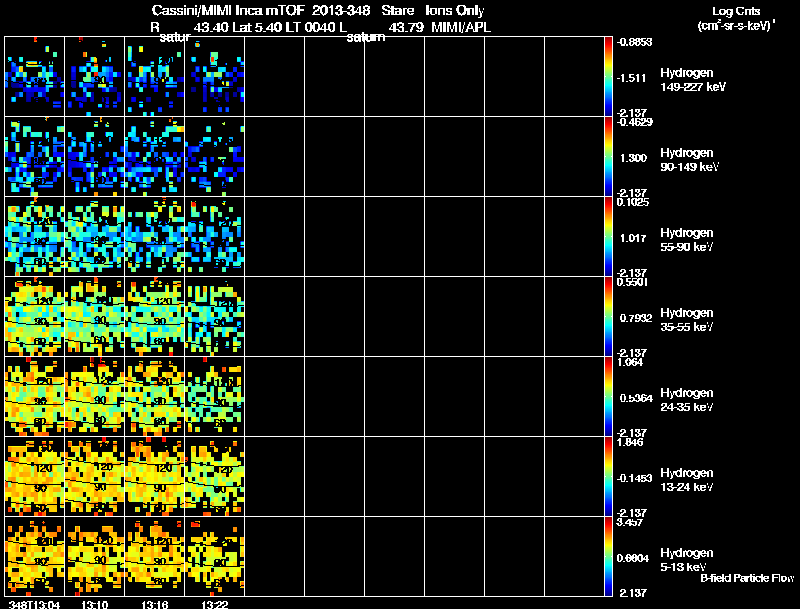The width and height of the screenshot is (800, 609).
Task: Click the Hydrogen 35-55 keV image at 13:22
Action: 215,317
